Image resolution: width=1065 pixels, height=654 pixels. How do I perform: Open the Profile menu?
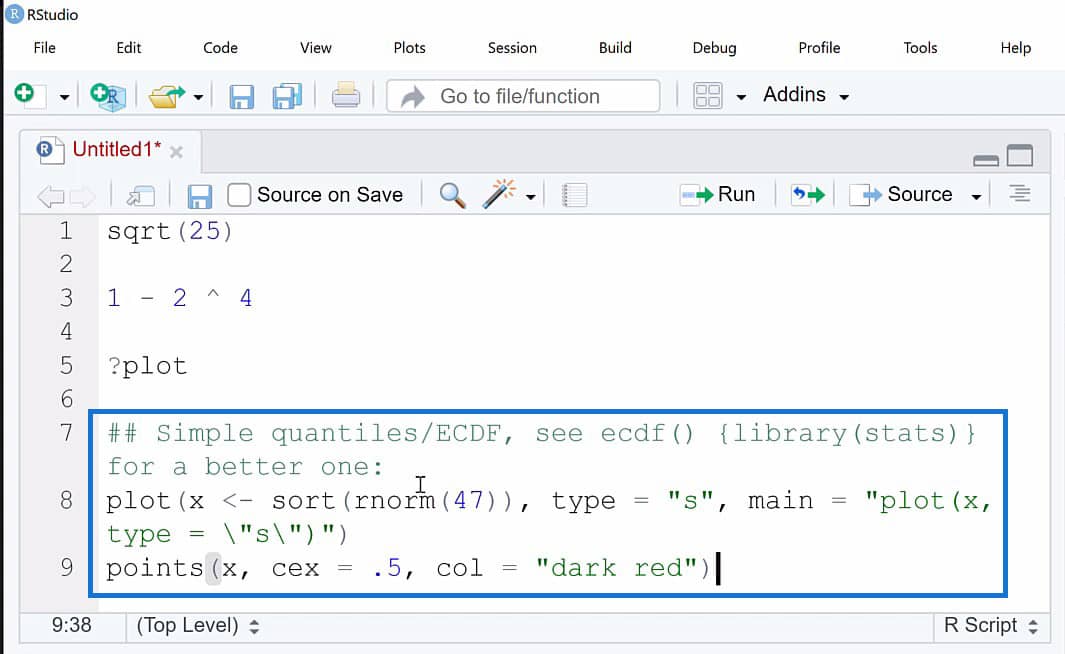tap(819, 48)
